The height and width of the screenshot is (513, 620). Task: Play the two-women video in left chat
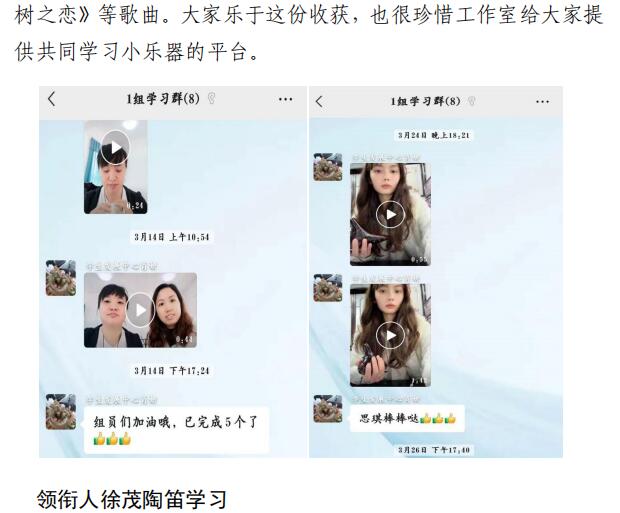[140, 310]
